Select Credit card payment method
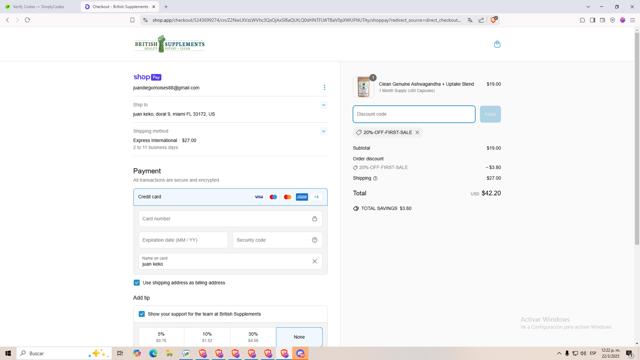Viewport: 640px width, 360px height. pos(230,197)
